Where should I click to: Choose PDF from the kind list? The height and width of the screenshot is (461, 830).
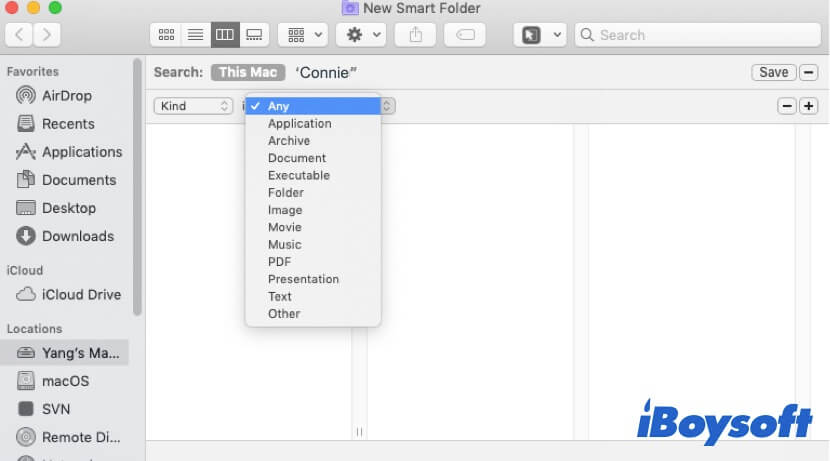(279, 262)
